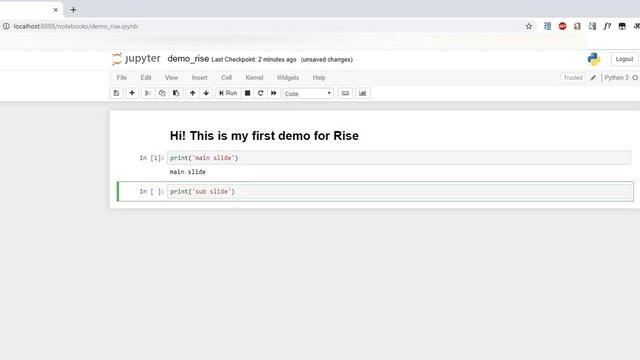Paste cells below icon
Image resolution: width=640 pixels, height=360 pixels.
click(176, 93)
